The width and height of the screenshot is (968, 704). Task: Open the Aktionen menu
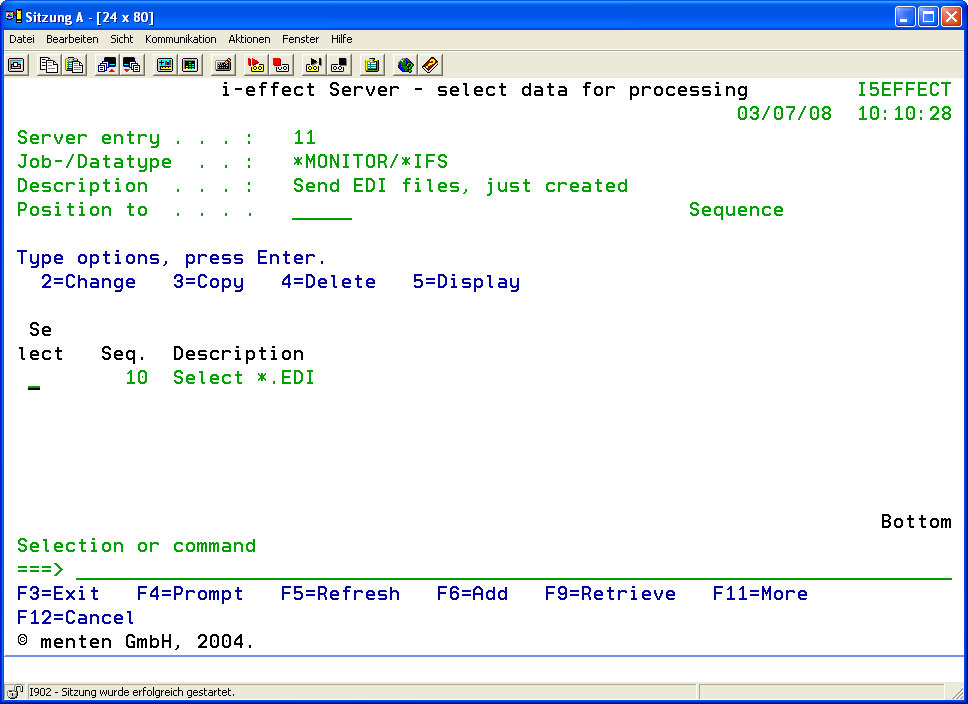coord(249,39)
